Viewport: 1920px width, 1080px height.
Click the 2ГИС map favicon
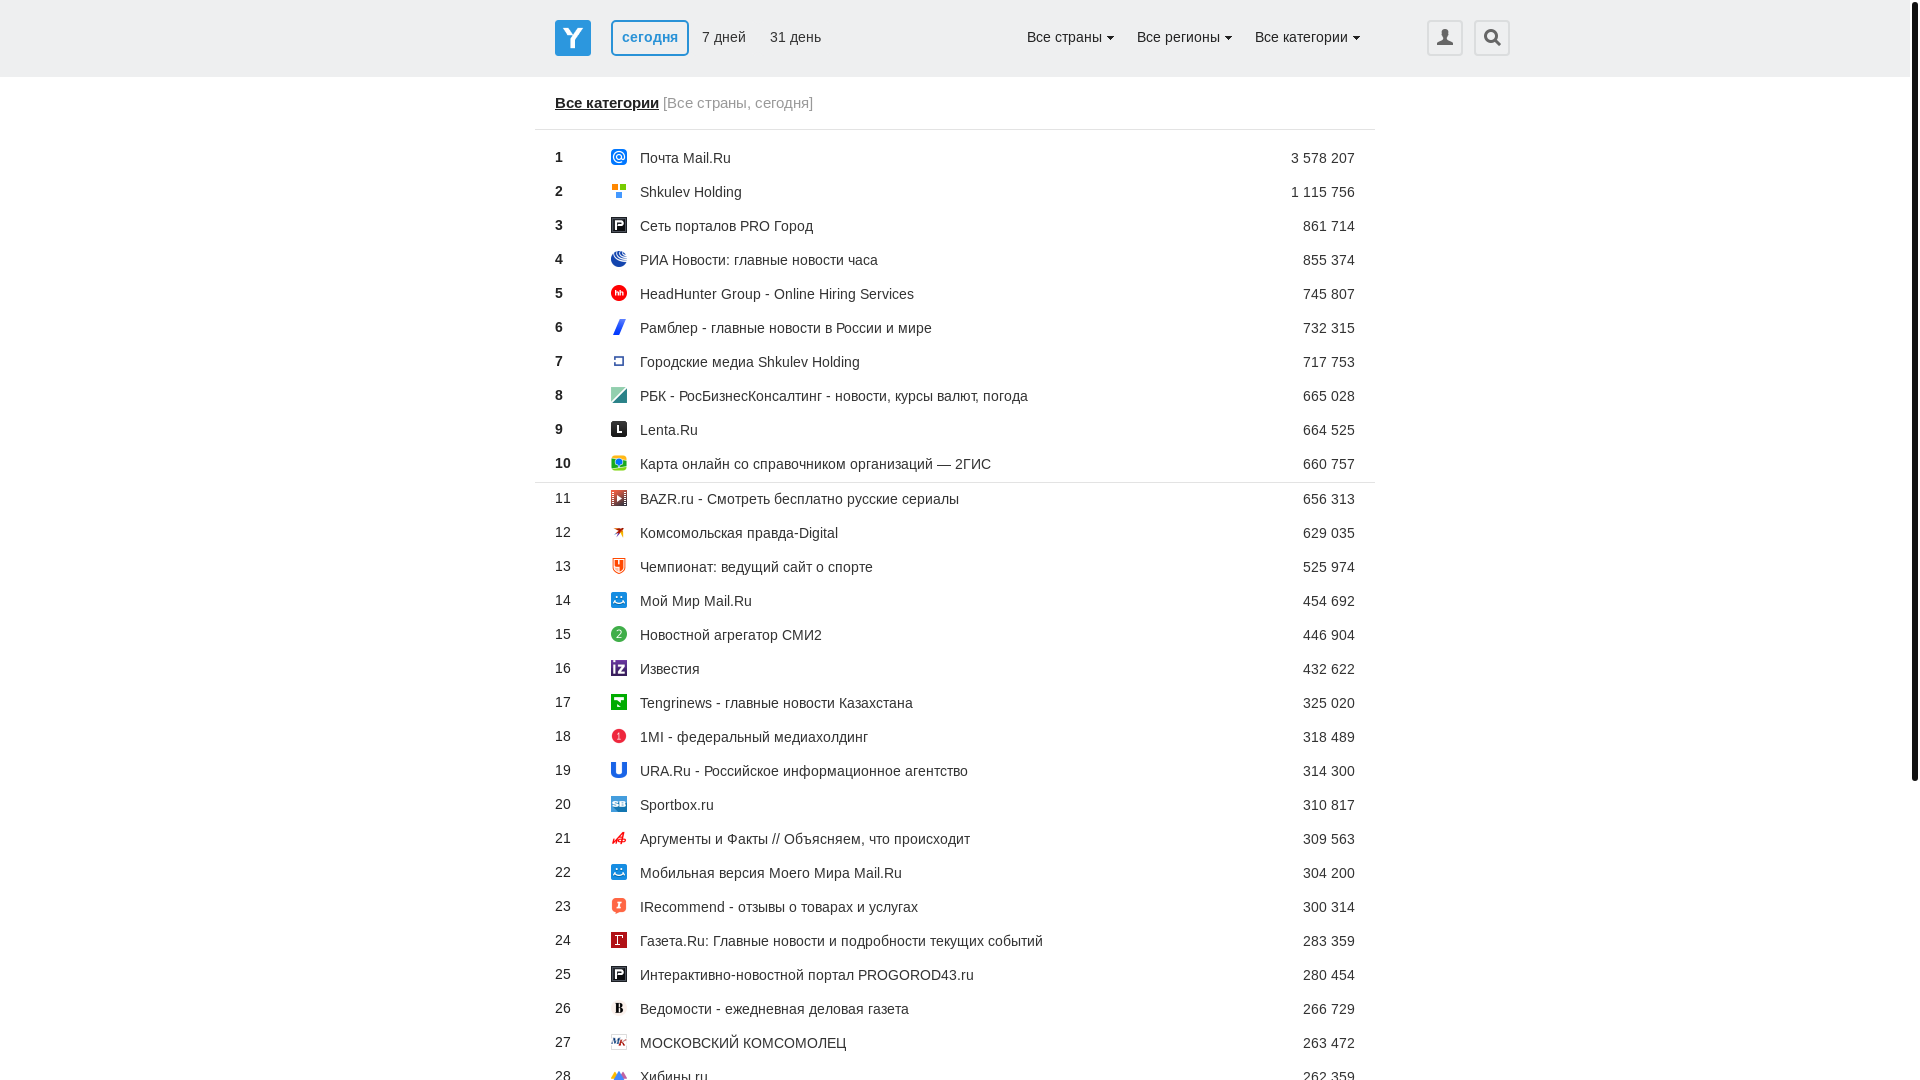click(x=619, y=463)
